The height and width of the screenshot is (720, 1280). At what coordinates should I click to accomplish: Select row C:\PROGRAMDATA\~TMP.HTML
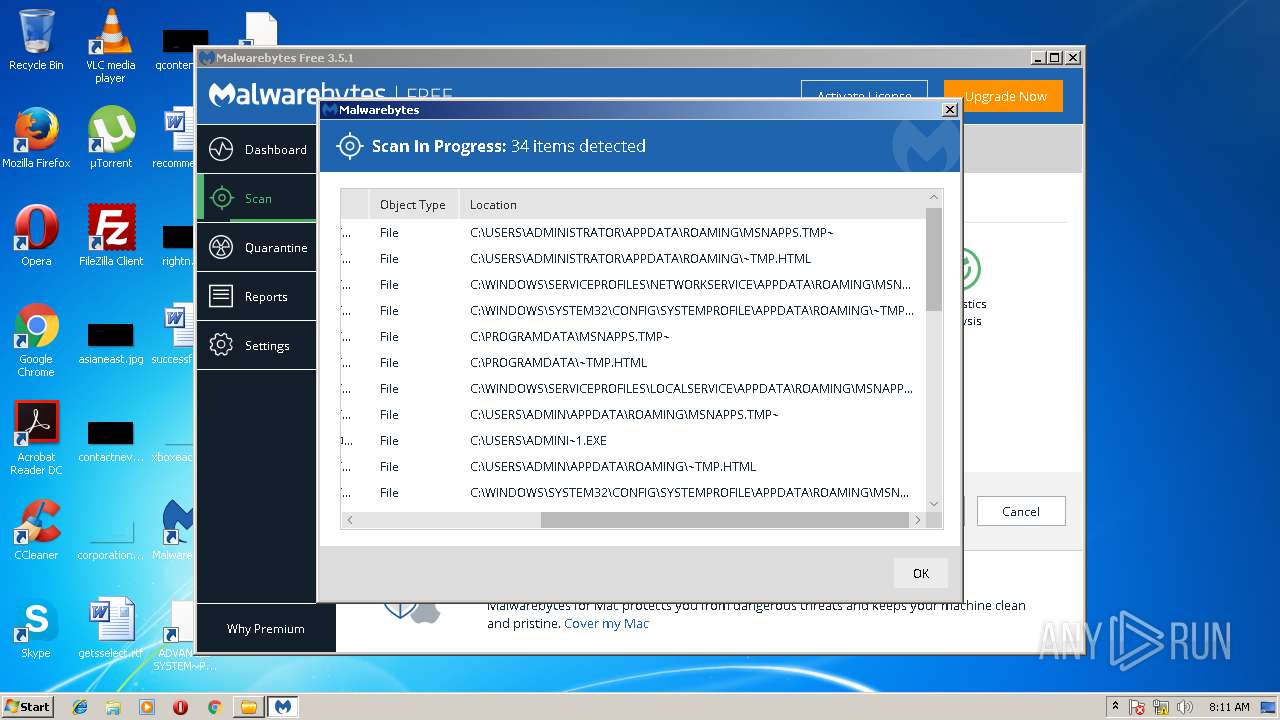(633, 363)
